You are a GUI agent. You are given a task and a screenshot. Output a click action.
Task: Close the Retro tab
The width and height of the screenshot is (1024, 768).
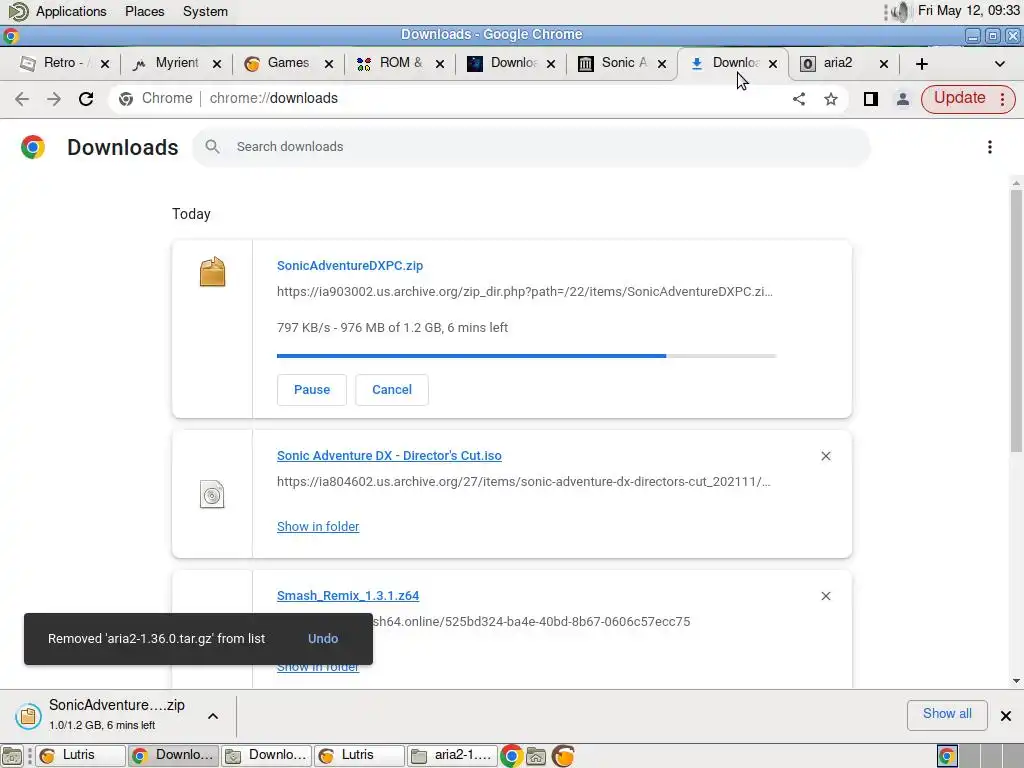[x=104, y=63]
